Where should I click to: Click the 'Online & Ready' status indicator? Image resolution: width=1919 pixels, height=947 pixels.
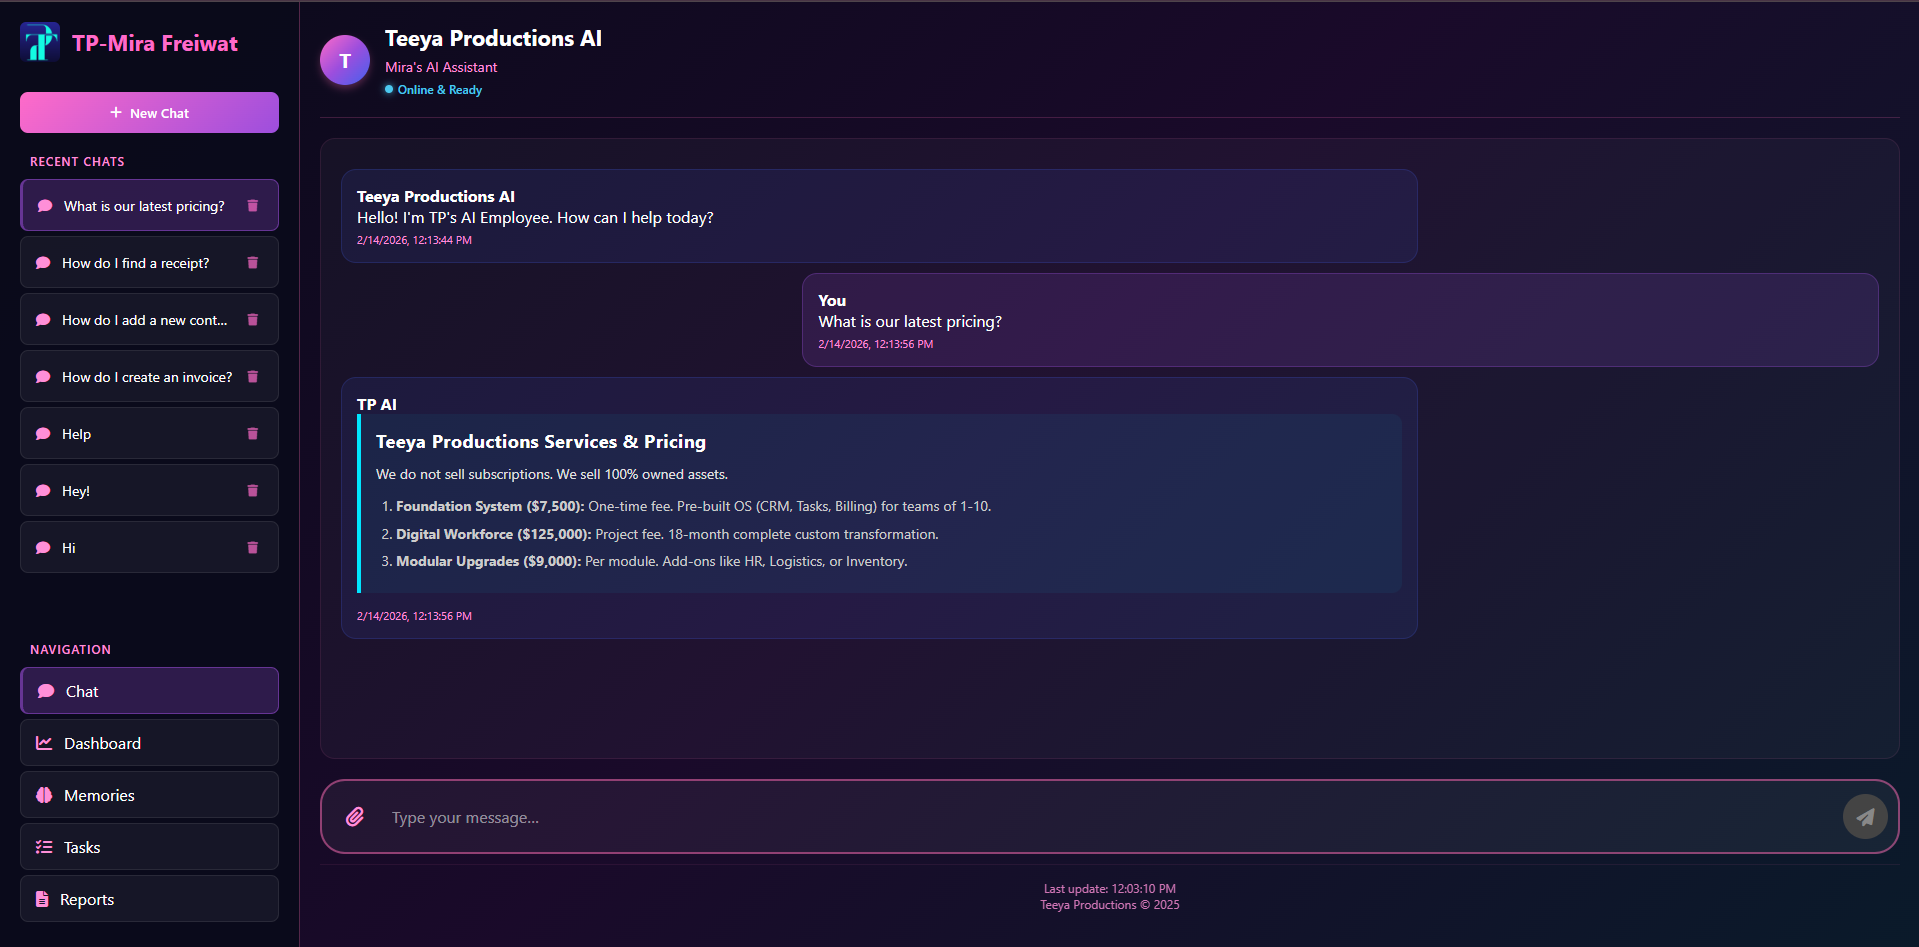[433, 89]
